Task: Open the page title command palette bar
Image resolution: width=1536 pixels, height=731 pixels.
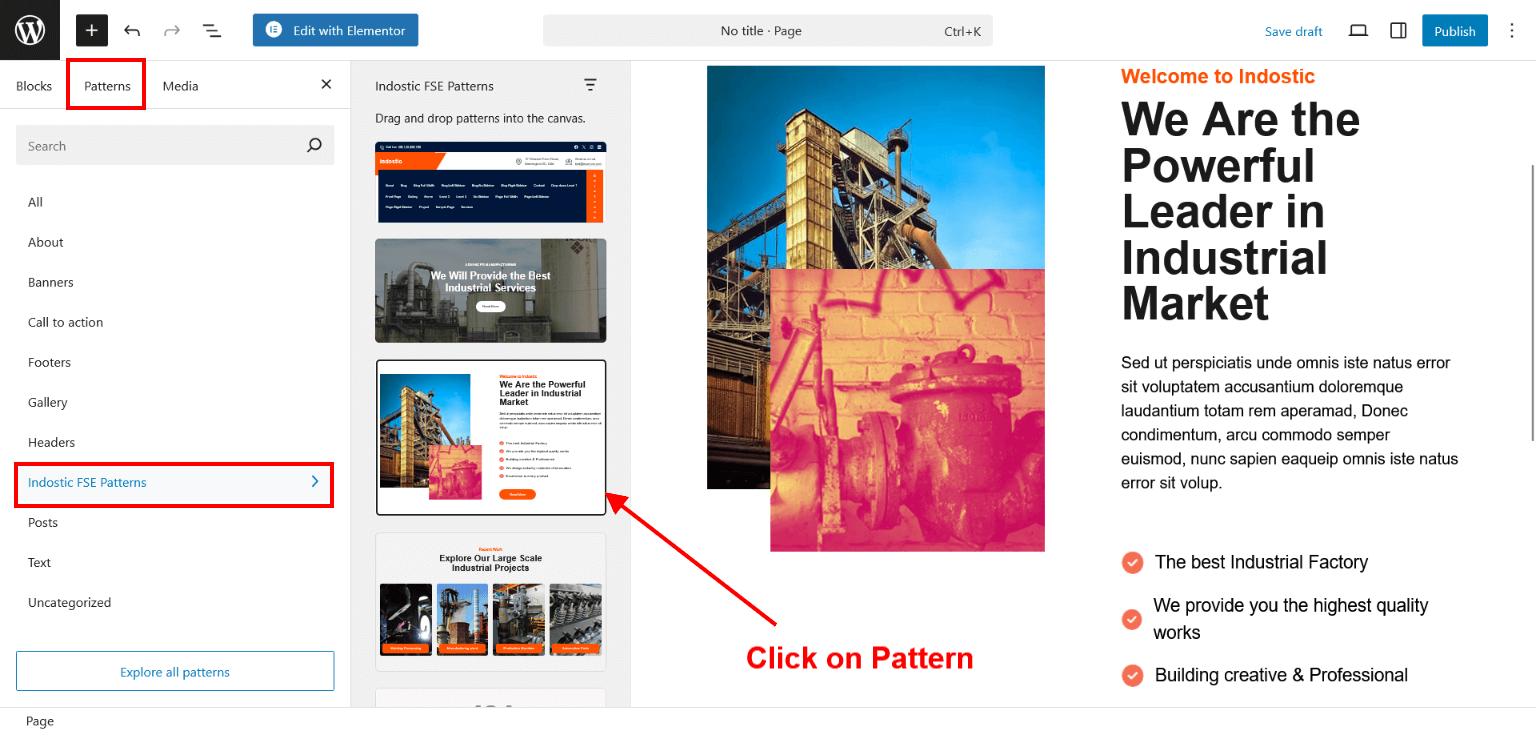Action: coord(767,31)
